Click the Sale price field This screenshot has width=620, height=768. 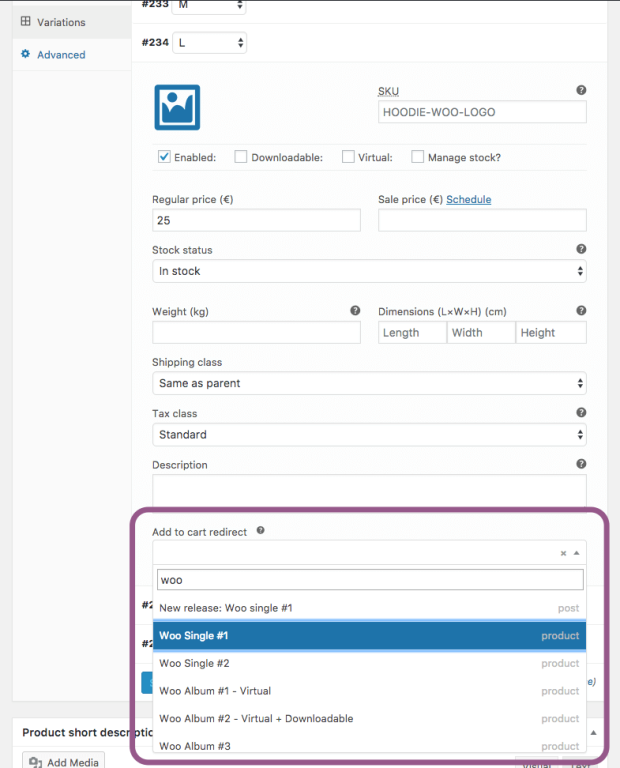click(482, 220)
